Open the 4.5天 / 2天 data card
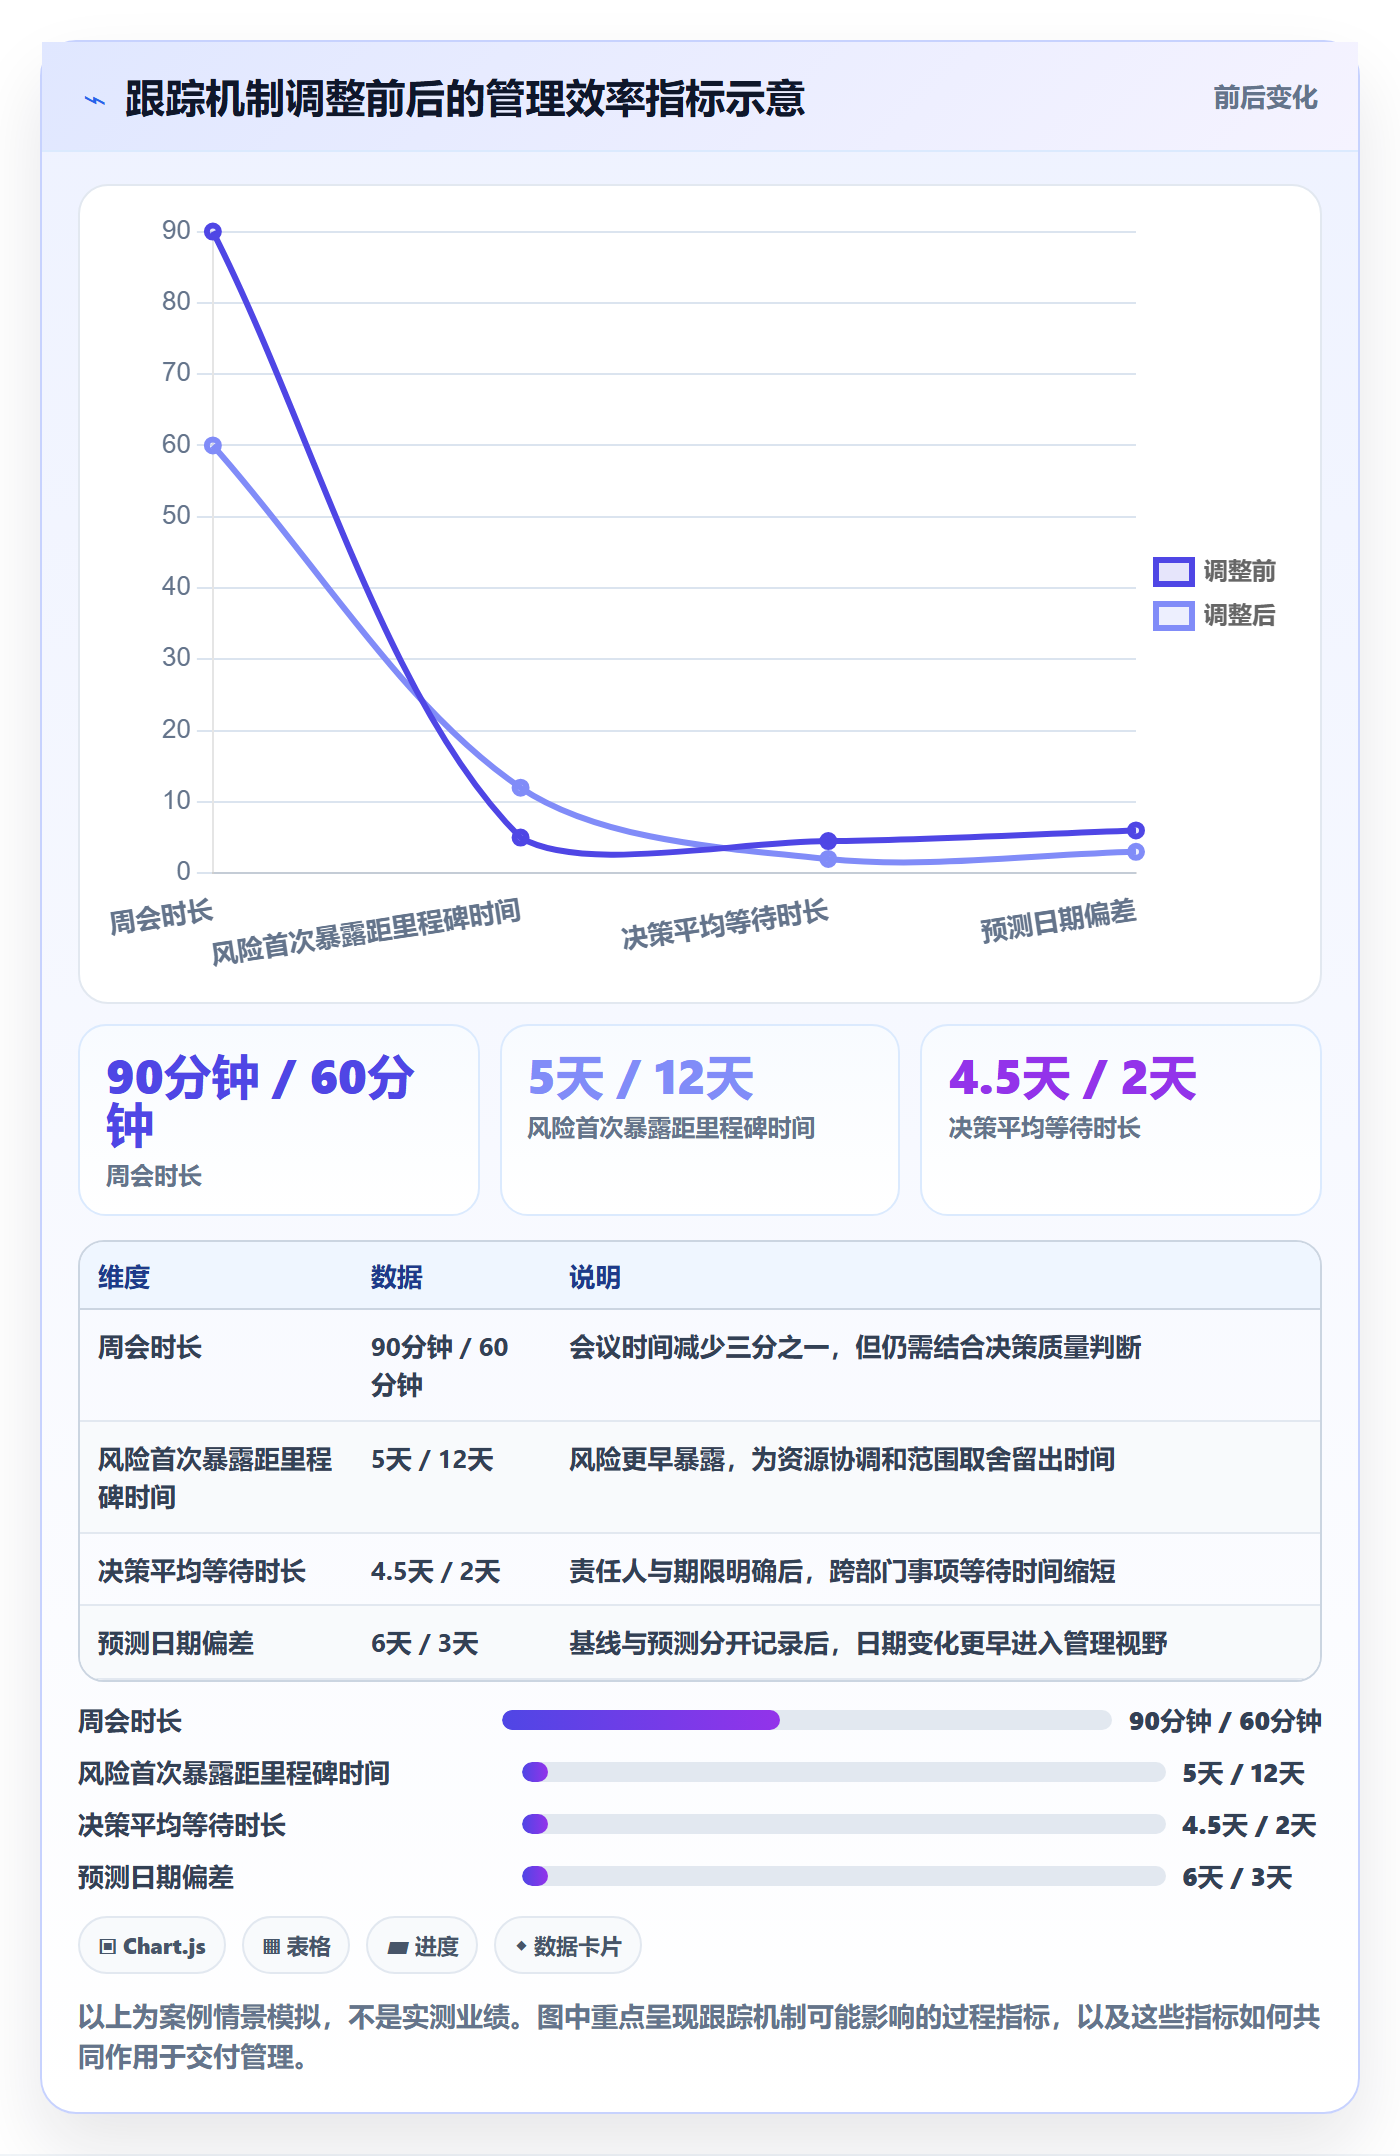 tap(1121, 1120)
